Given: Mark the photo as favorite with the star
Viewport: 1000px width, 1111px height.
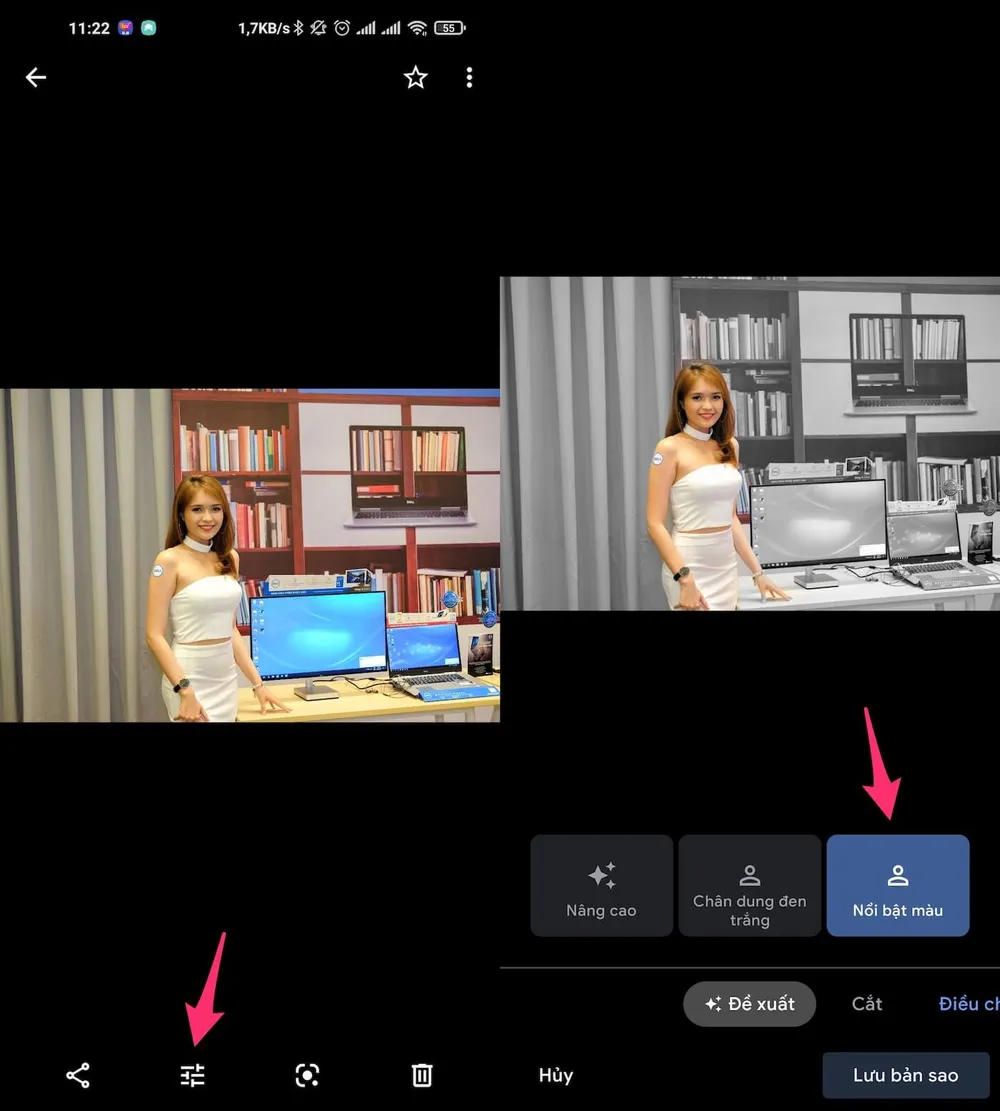Looking at the screenshot, I should click(415, 77).
